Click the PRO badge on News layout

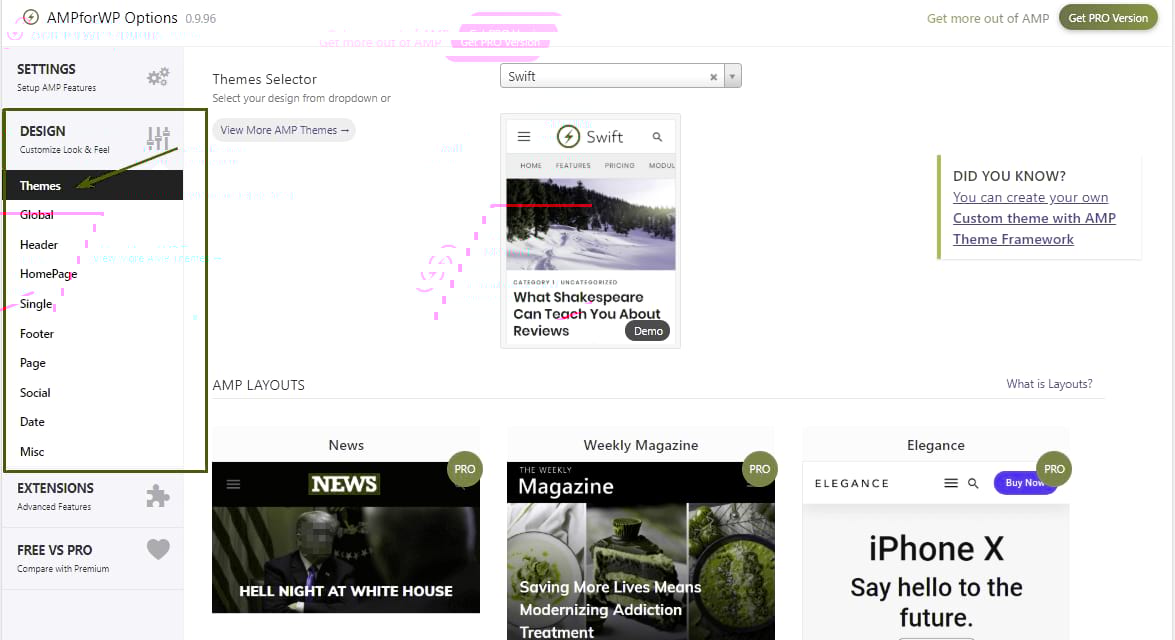click(x=465, y=469)
